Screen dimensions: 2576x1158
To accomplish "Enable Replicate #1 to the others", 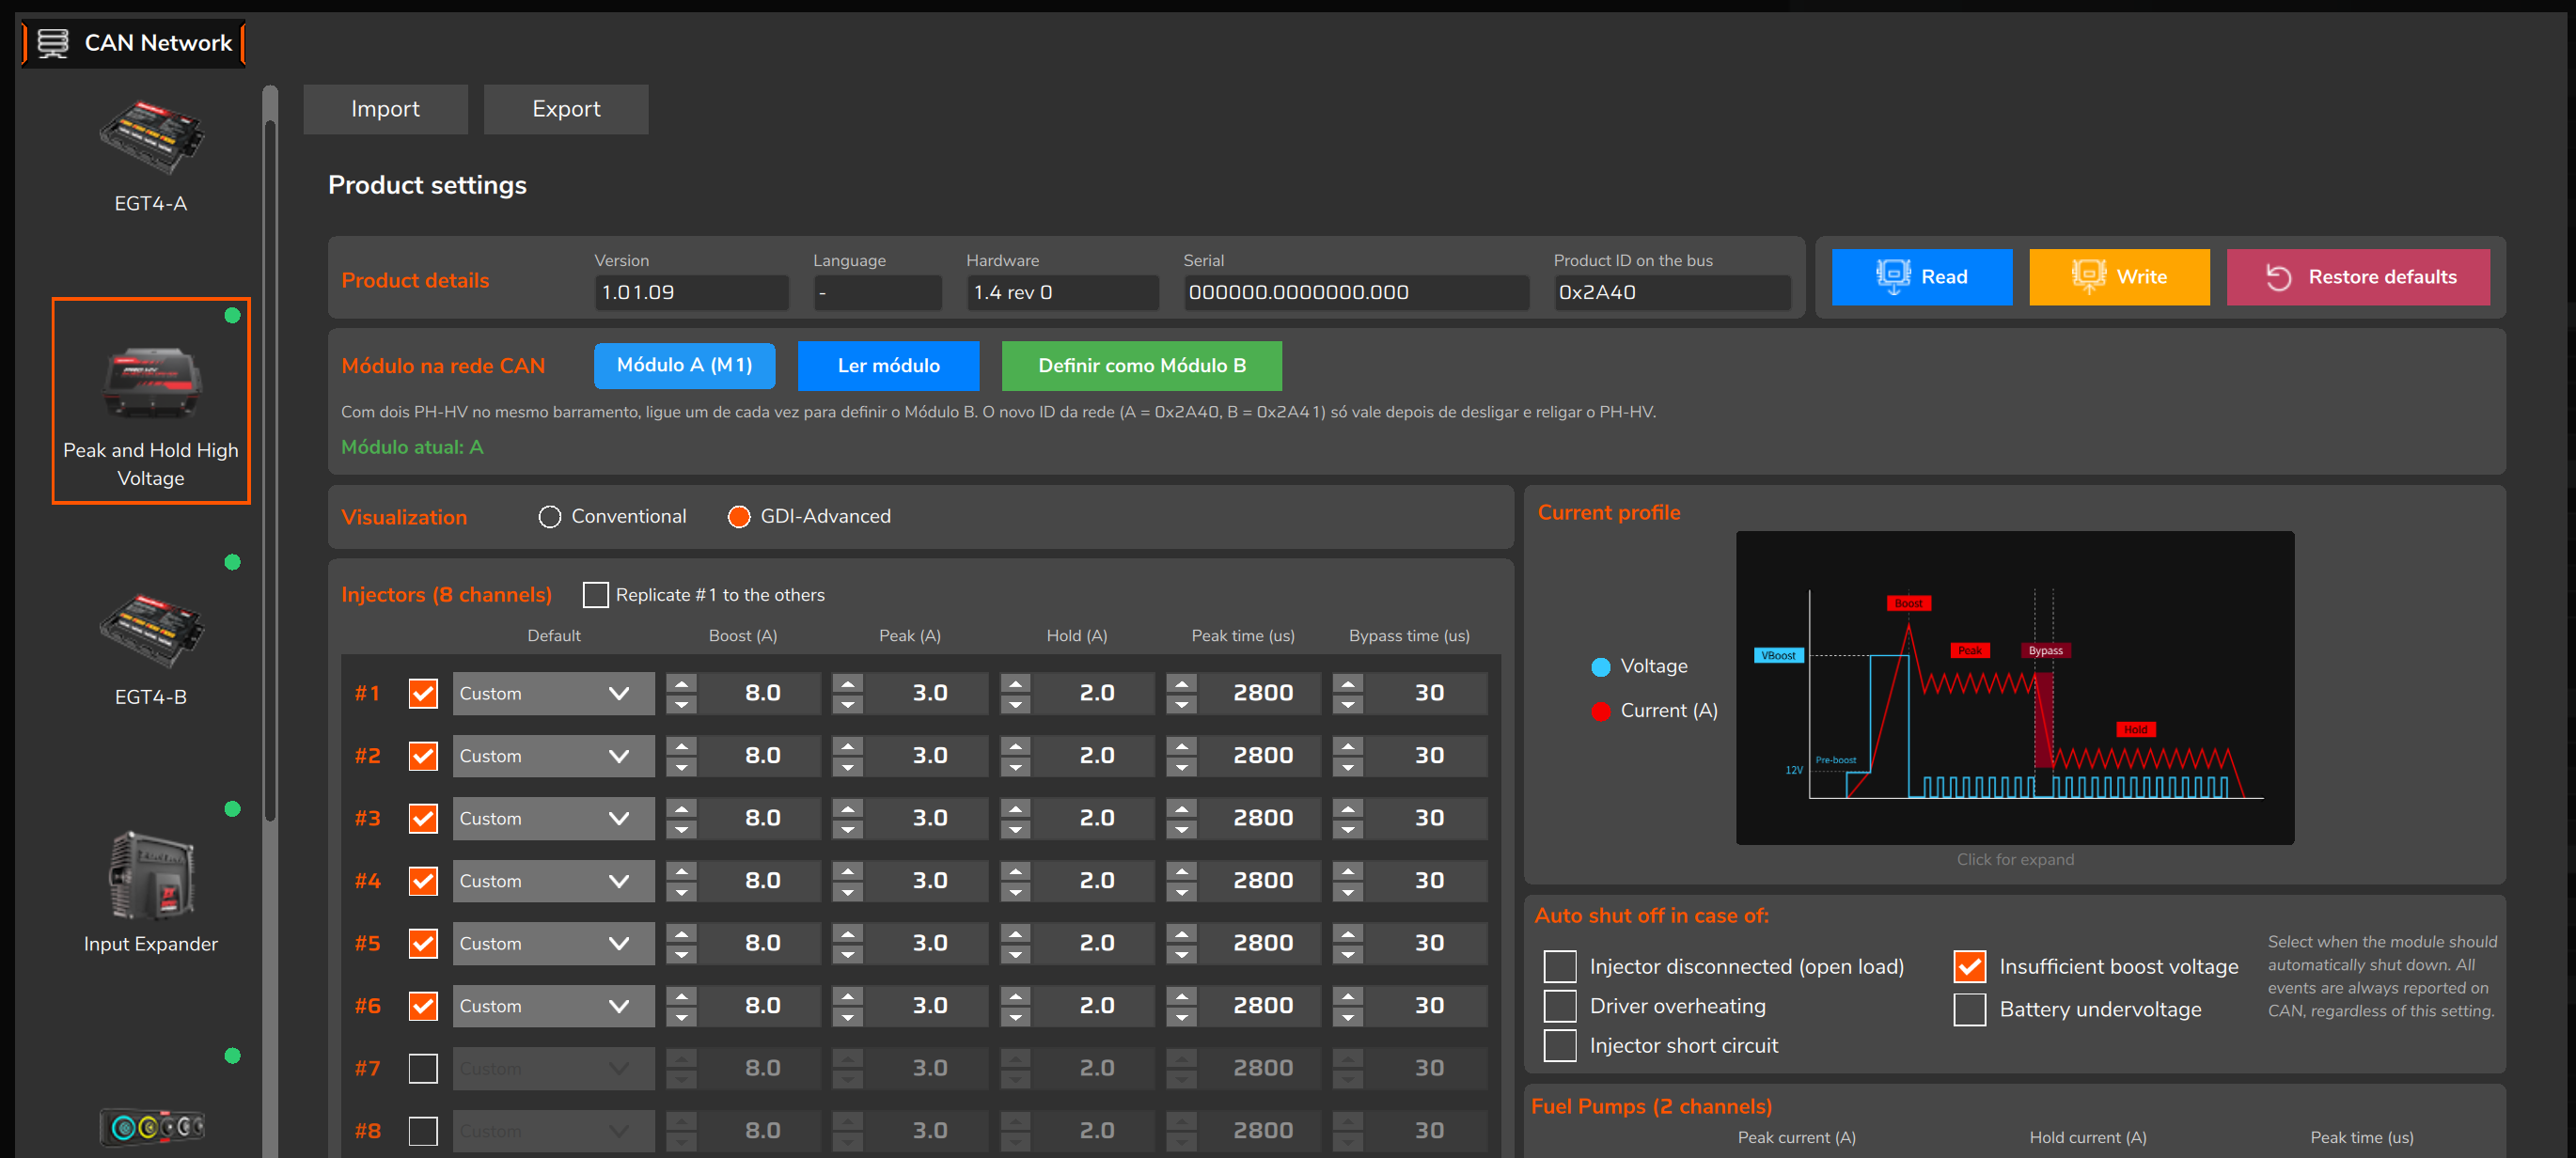I will [595, 595].
